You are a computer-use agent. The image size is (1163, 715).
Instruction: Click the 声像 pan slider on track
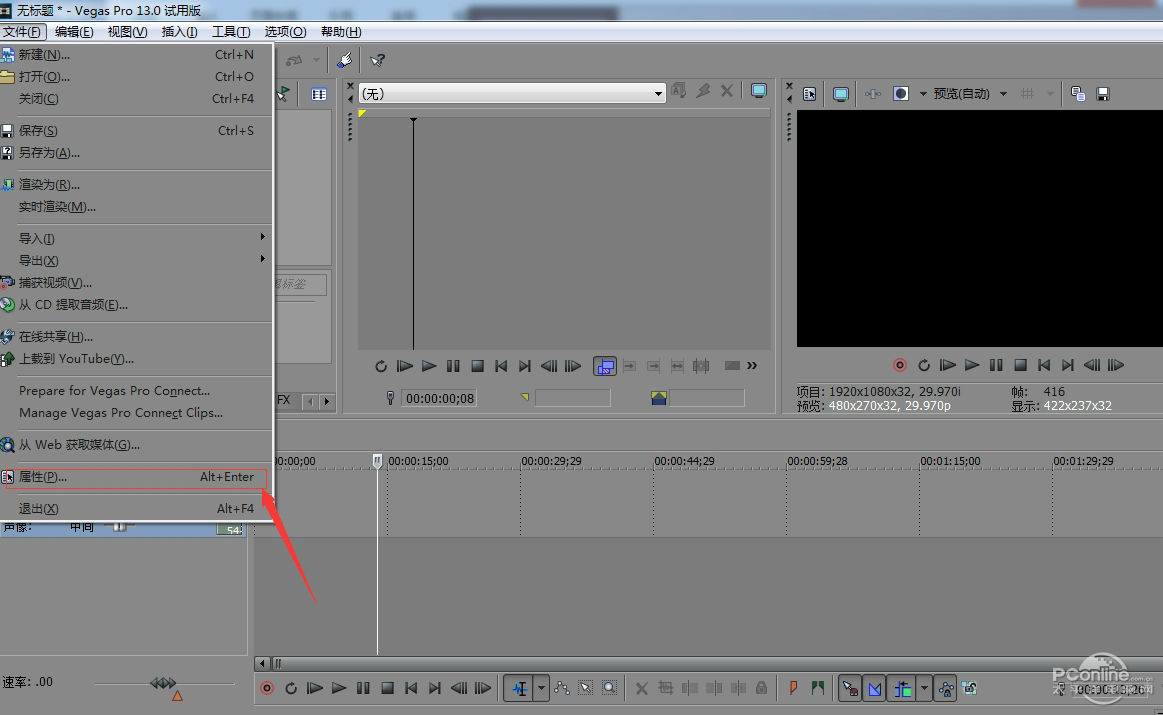point(119,527)
